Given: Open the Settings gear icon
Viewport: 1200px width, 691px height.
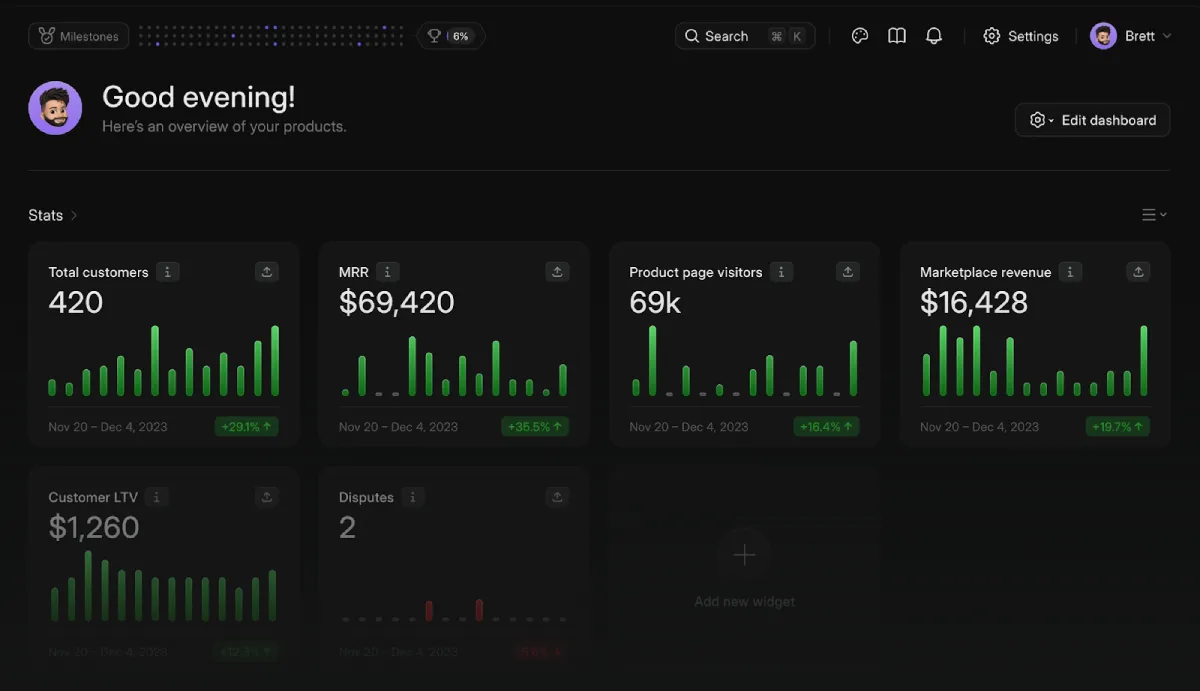Looking at the screenshot, I should click(x=991, y=35).
